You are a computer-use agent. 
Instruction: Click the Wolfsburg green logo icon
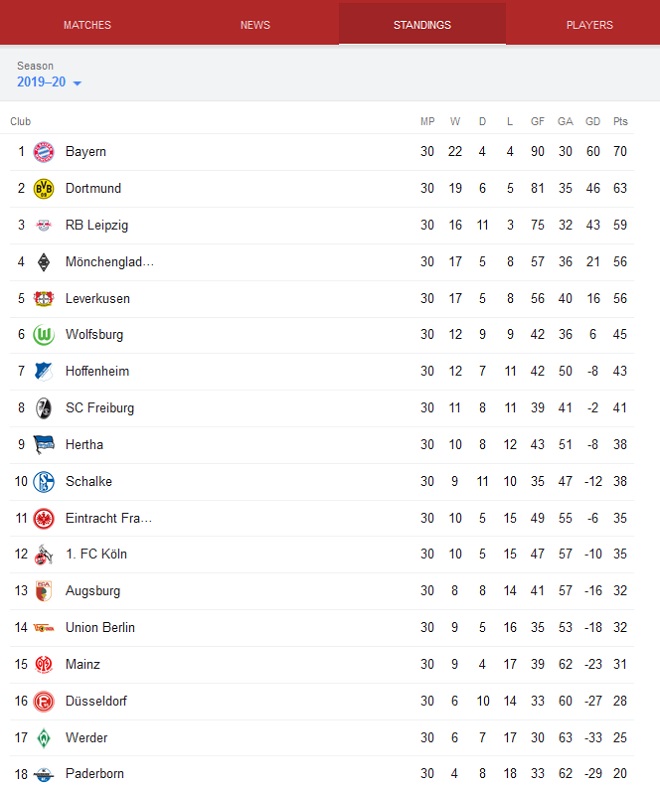pos(43,335)
